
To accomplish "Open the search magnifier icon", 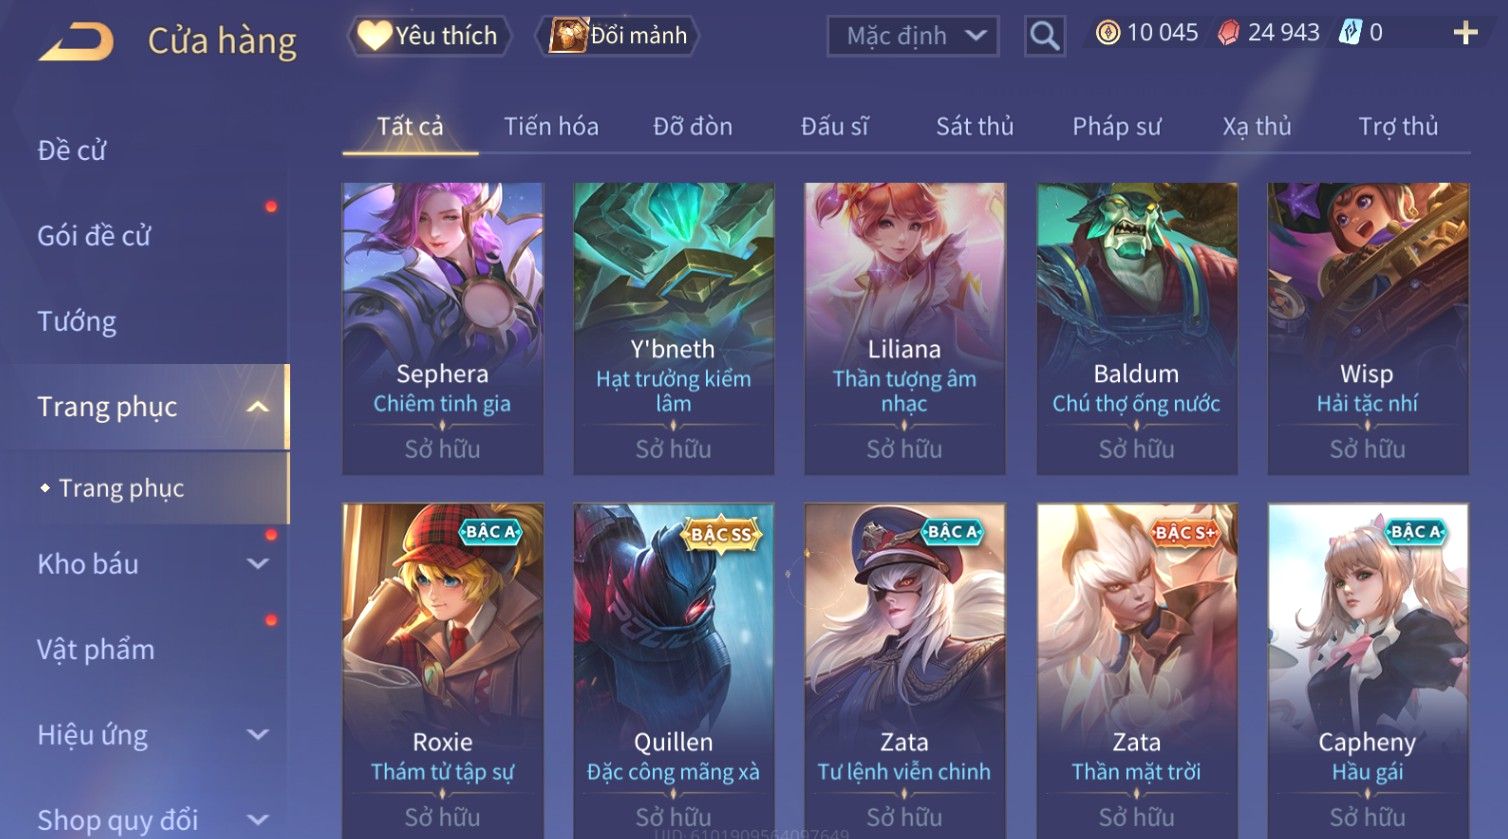I will [1044, 36].
